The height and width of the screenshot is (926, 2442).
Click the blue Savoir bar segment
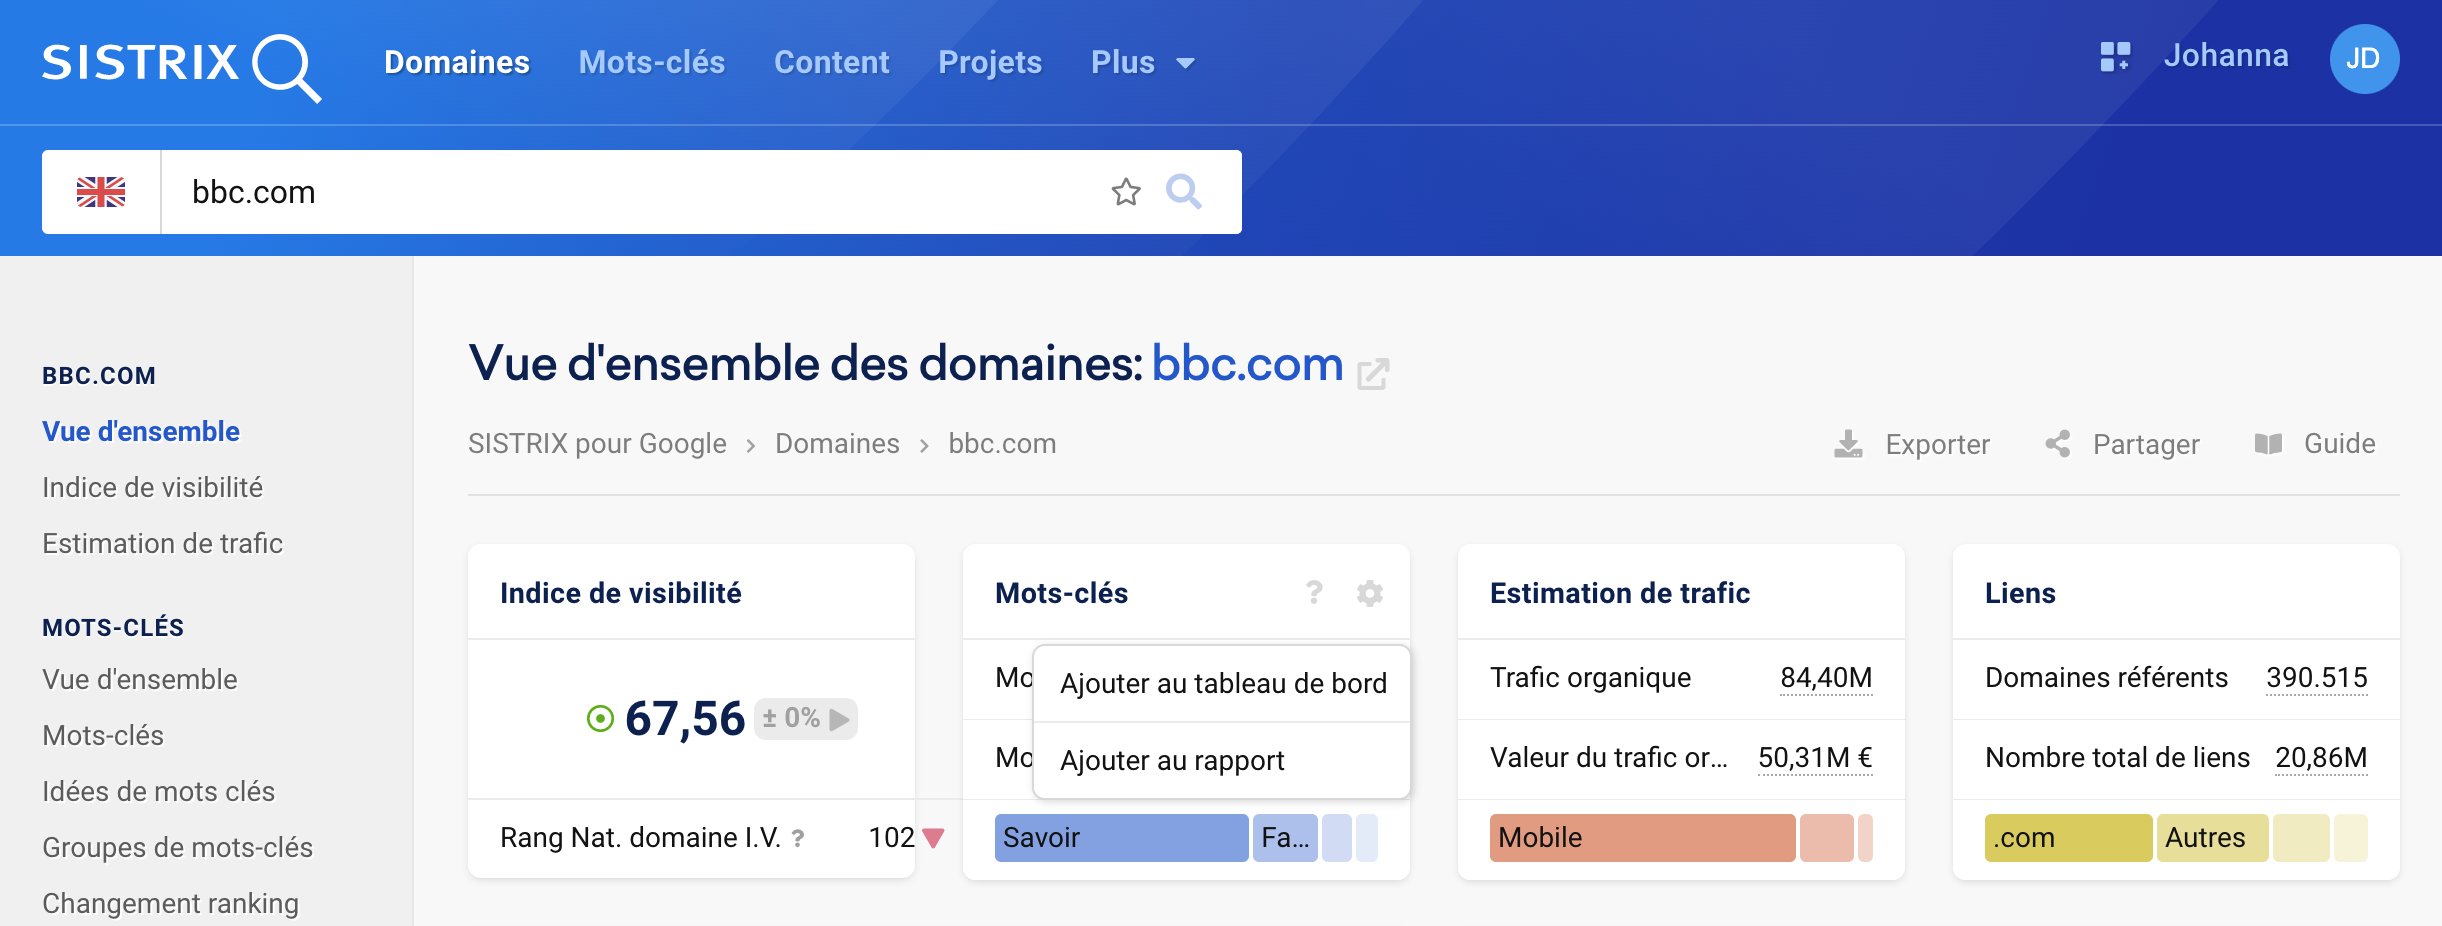pyautogui.click(x=1121, y=838)
